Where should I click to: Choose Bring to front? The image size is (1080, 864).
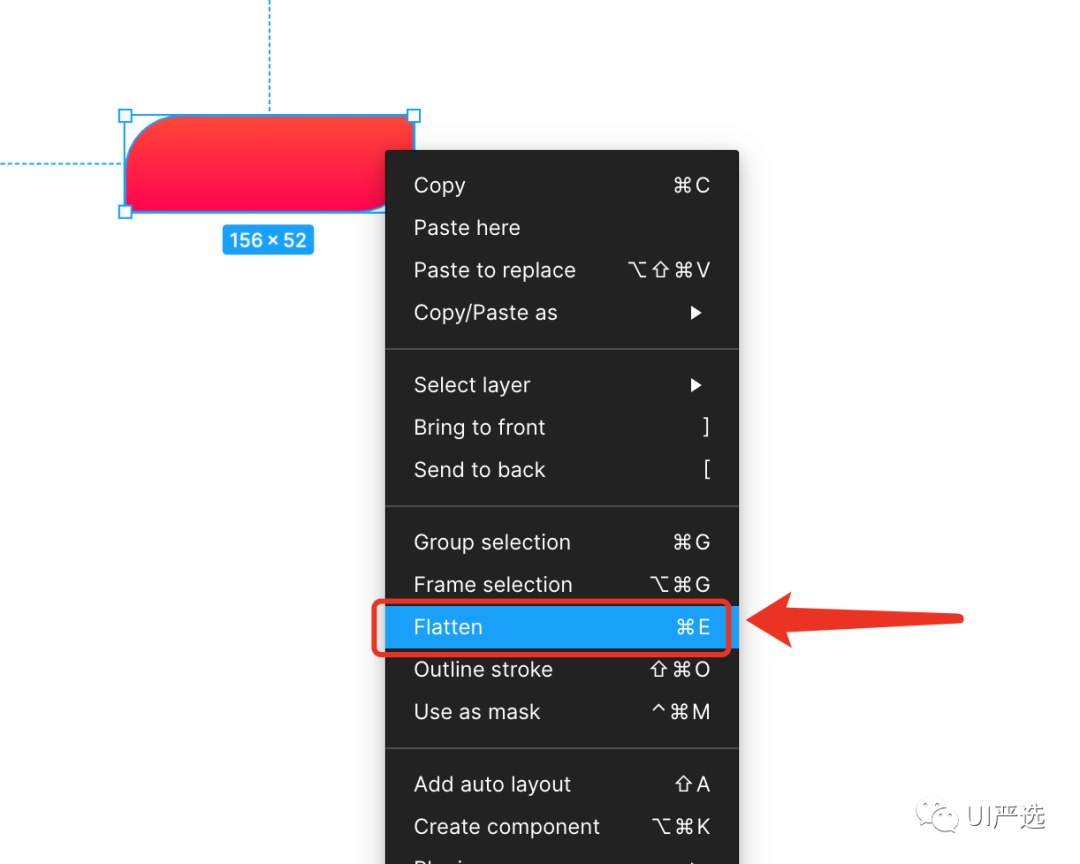561,427
